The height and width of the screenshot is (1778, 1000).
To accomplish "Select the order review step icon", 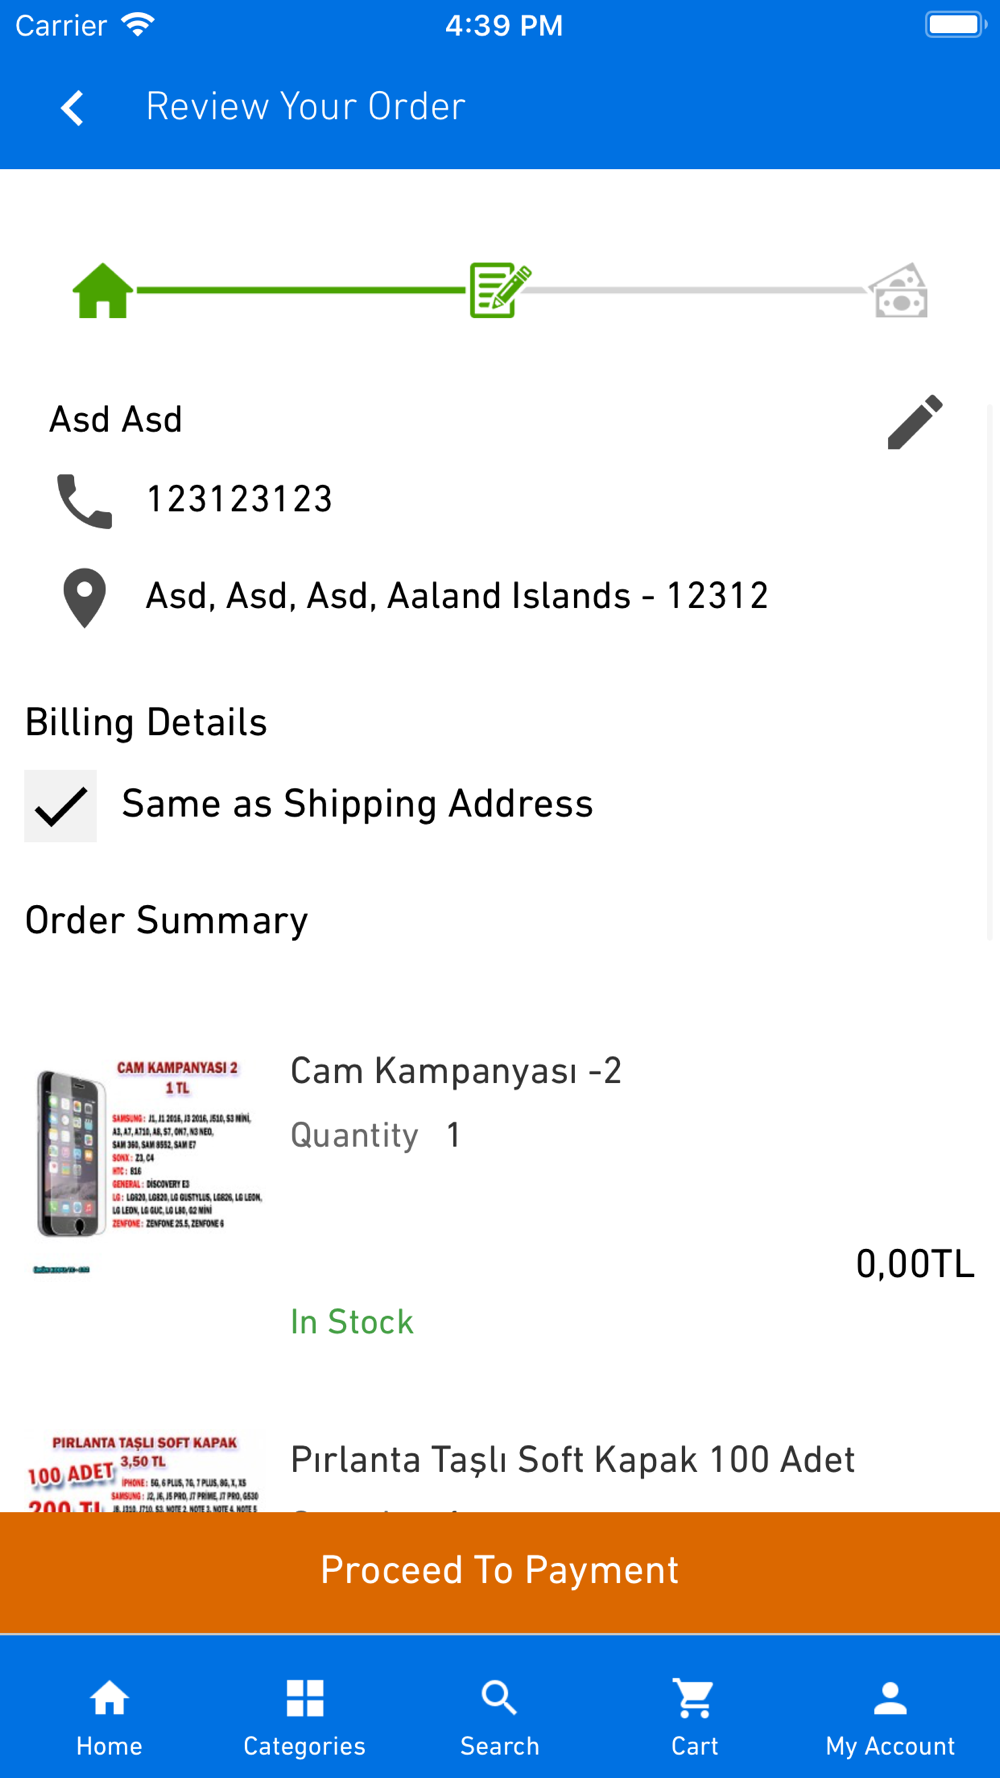I will coord(500,290).
